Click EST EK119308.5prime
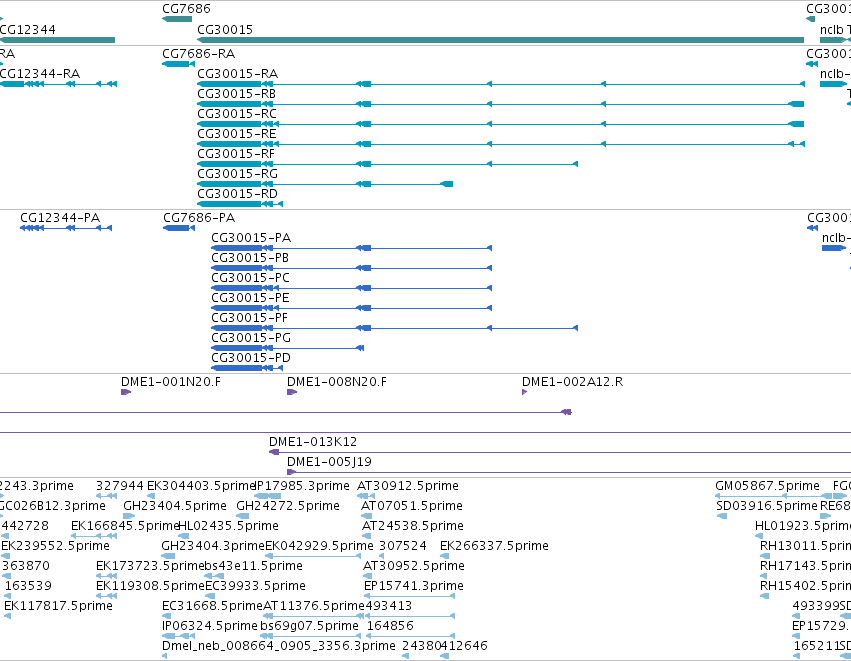This screenshot has height=661, width=851. (x=150, y=587)
